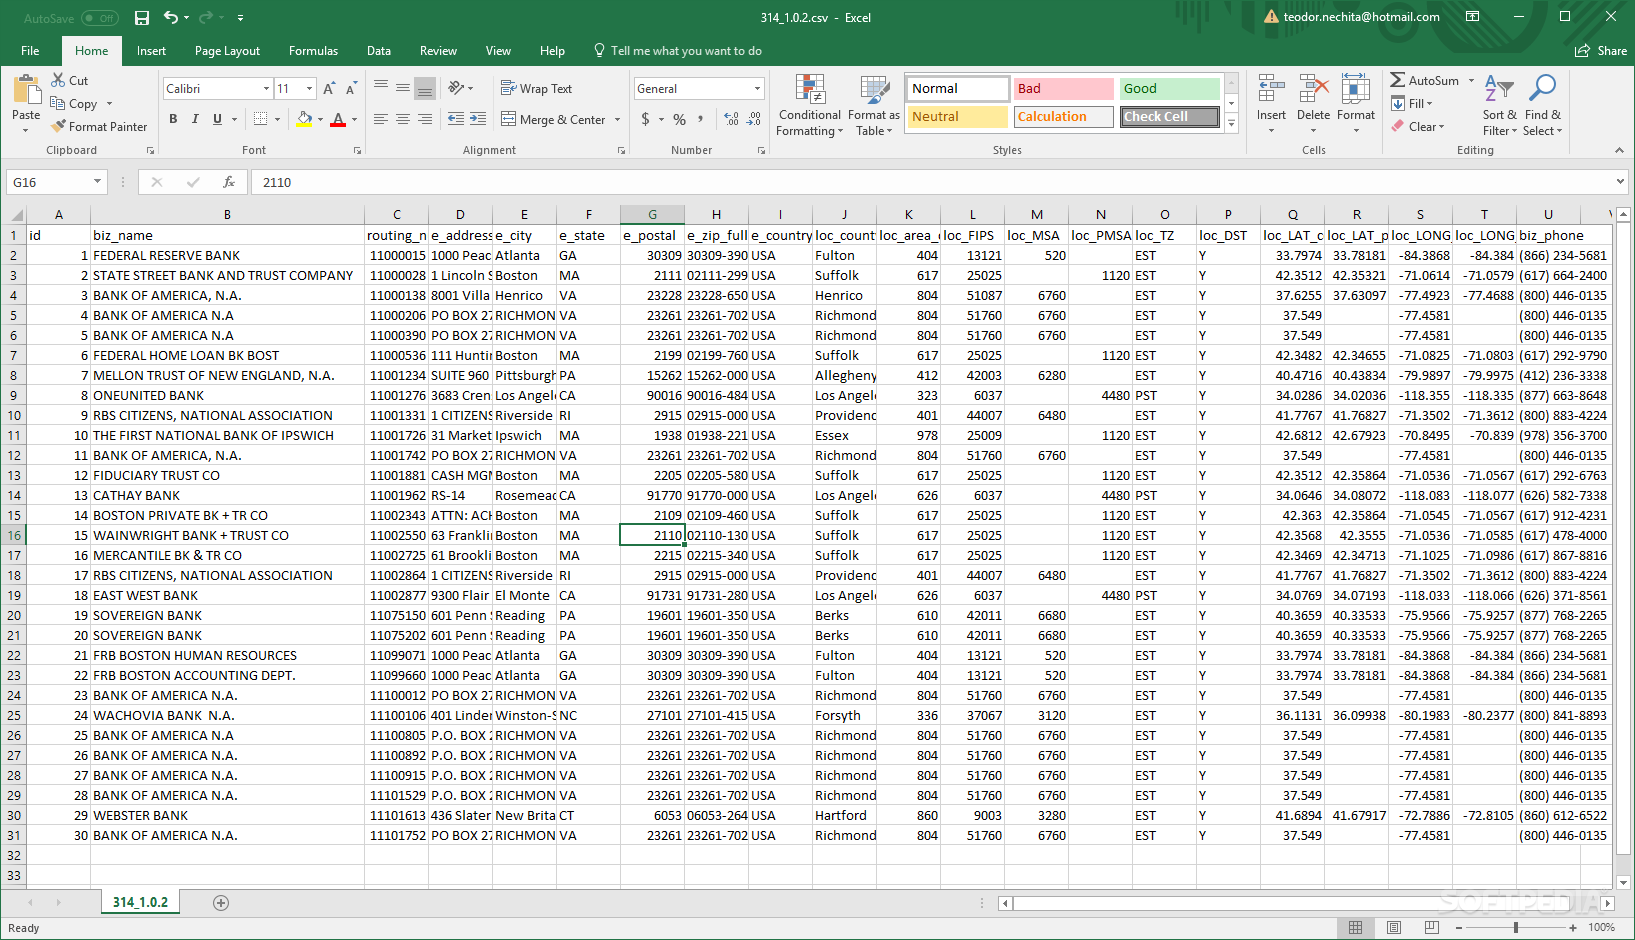The width and height of the screenshot is (1635, 940).
Task: Open the font name Calibri dropdown
Action: (266, 89)
